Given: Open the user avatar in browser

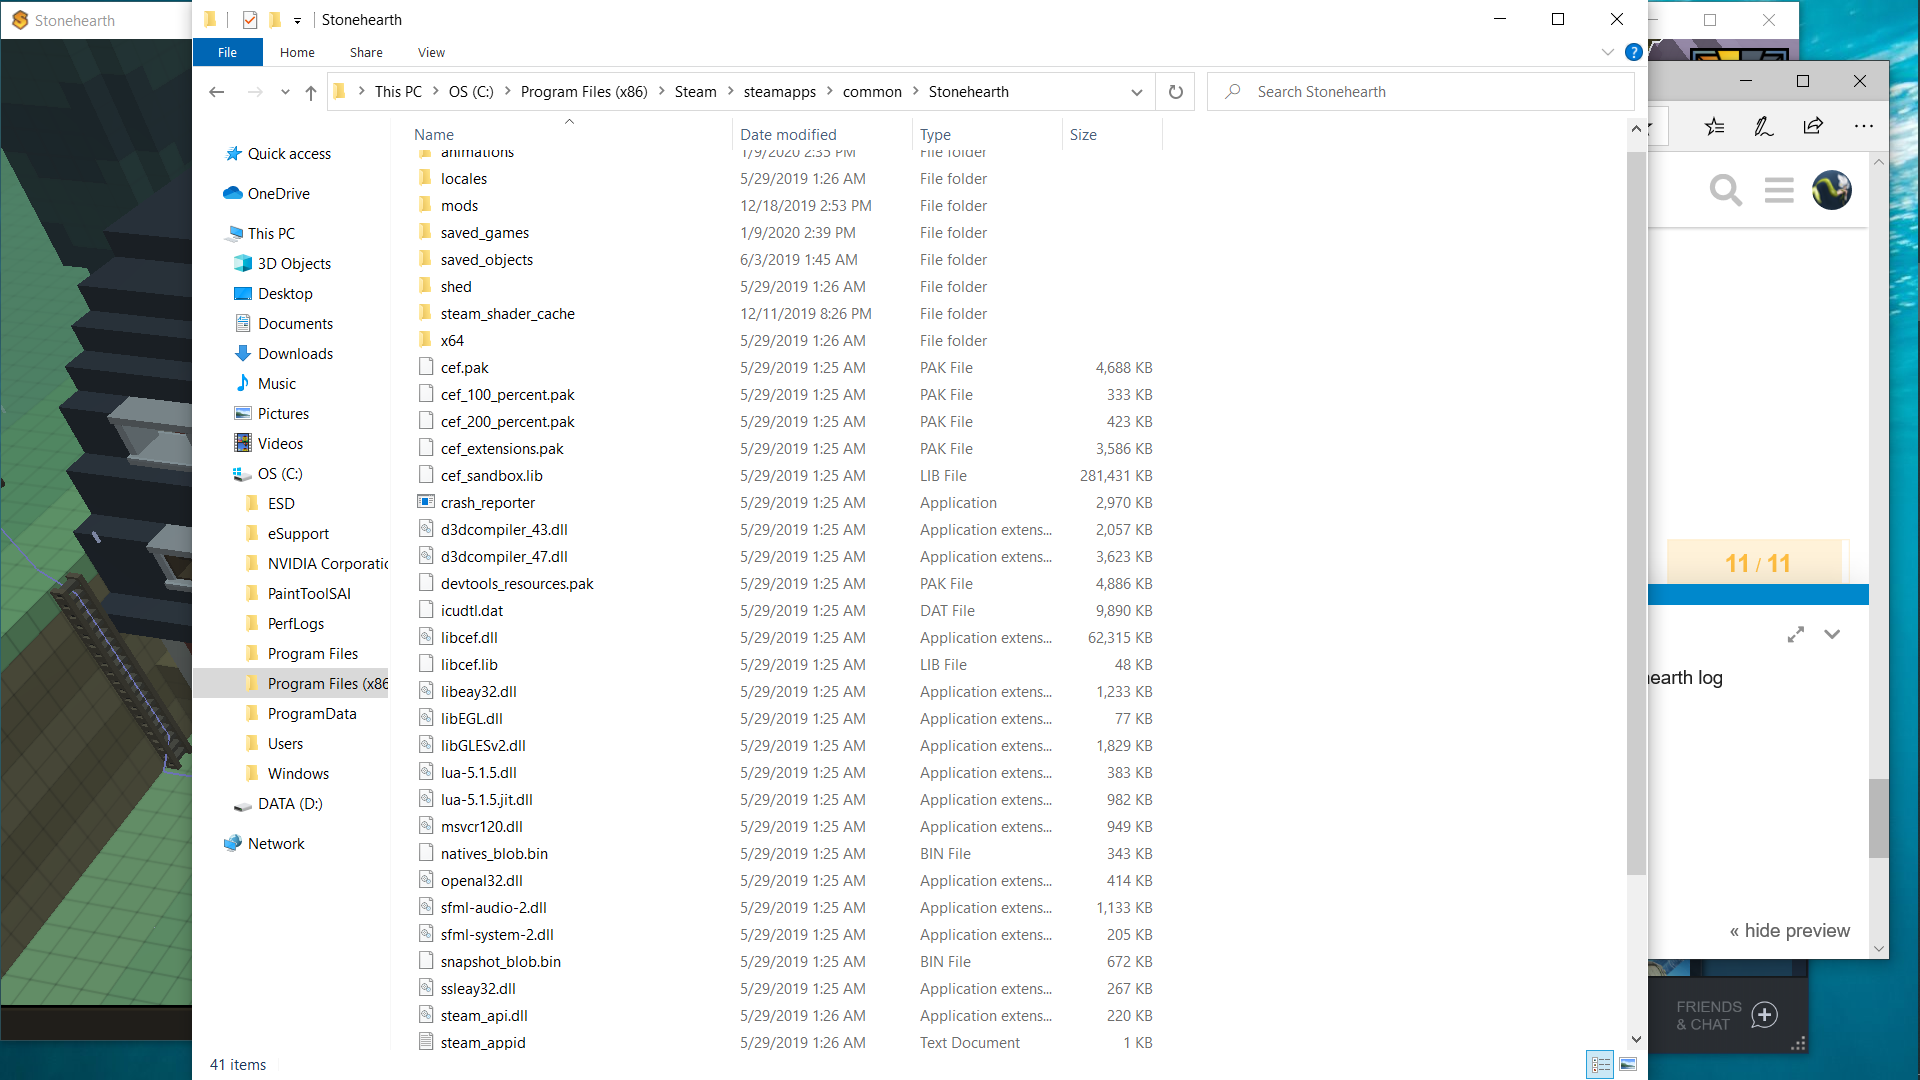Looking at the screenshot, I should tap(1832, 190).
